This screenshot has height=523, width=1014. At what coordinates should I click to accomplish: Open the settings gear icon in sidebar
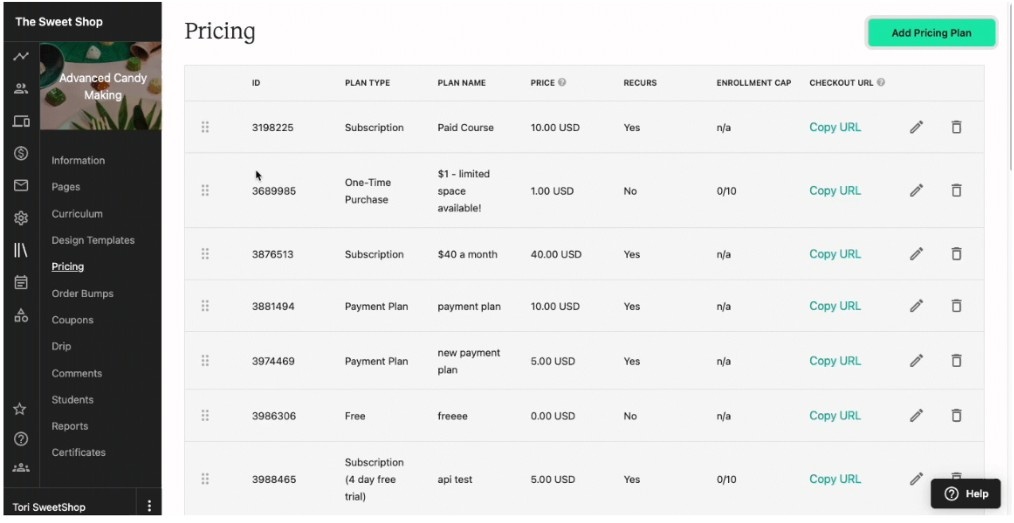[x=21, y=218]
